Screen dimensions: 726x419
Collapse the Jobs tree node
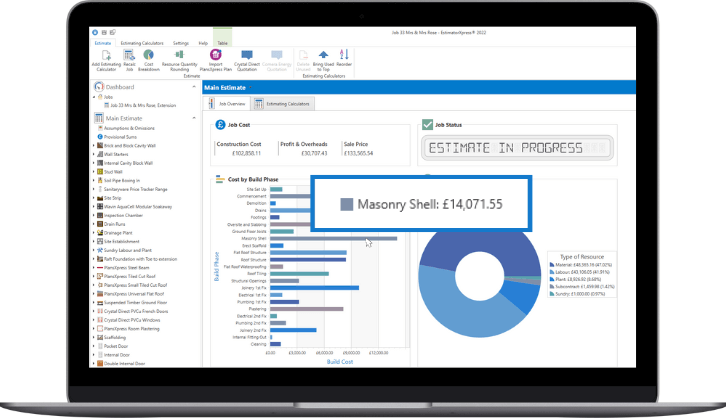click(94, 96)
